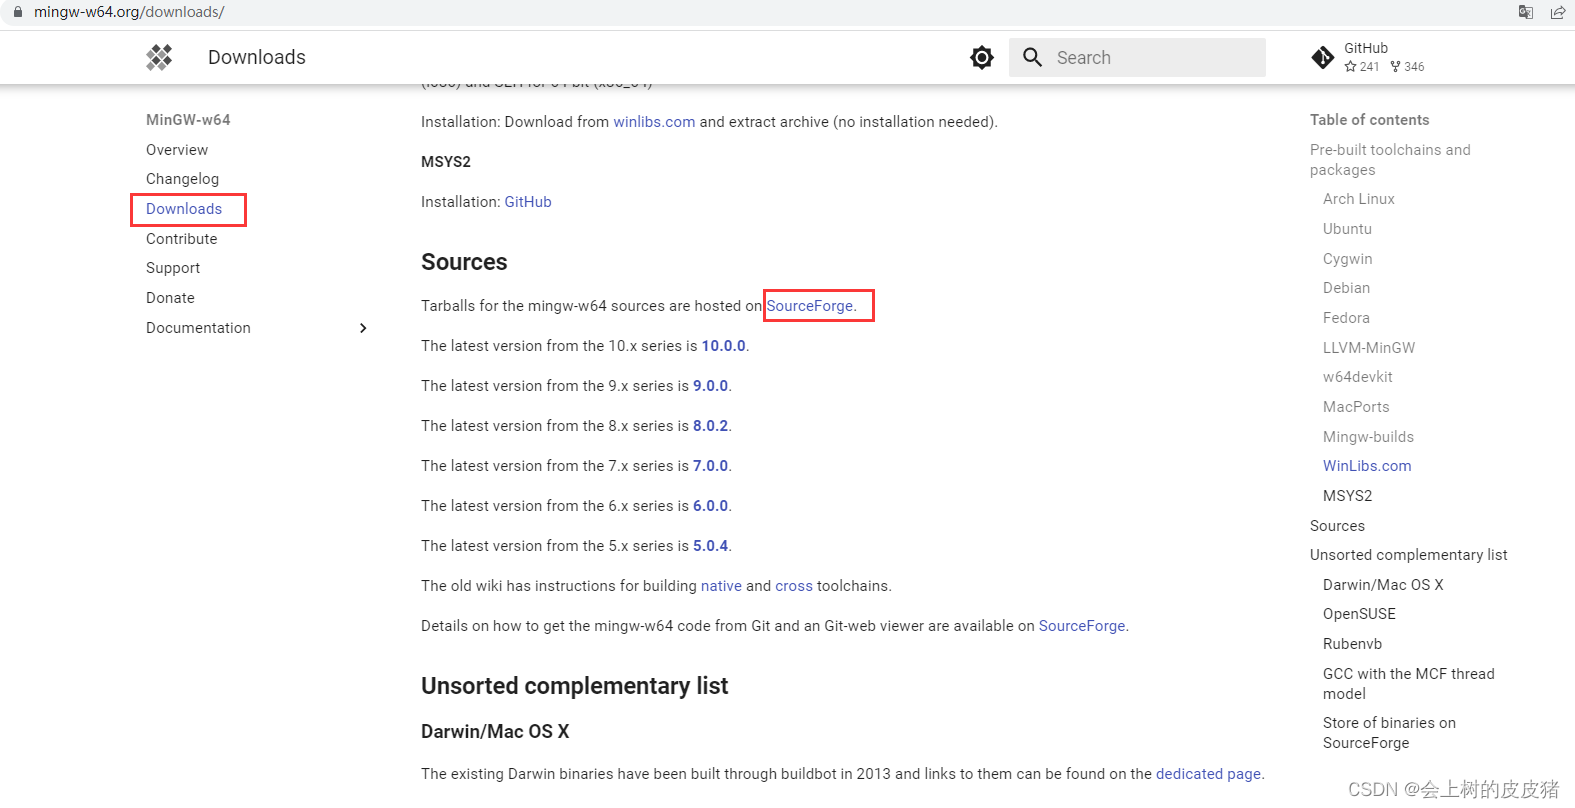This screenshot has height=808, width=1575.
Task: Click the search magnifier icon
Action: click(1033, 57)
